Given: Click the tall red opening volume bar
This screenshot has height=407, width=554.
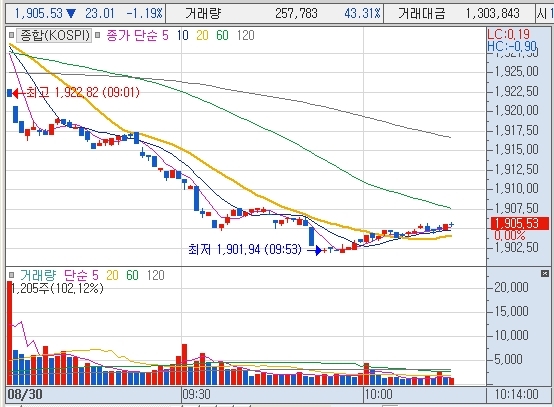Looking at the screenshot, I should [x=10, y=333].
